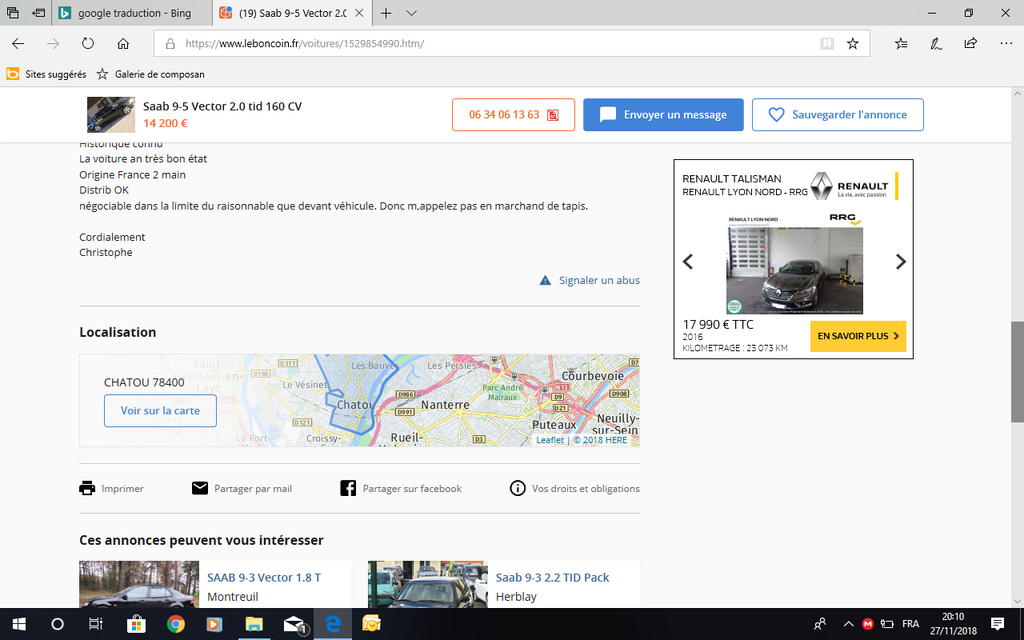Open Edge settings and more menu
Screen dimensions: 1024x640
tap(1006, 44)
